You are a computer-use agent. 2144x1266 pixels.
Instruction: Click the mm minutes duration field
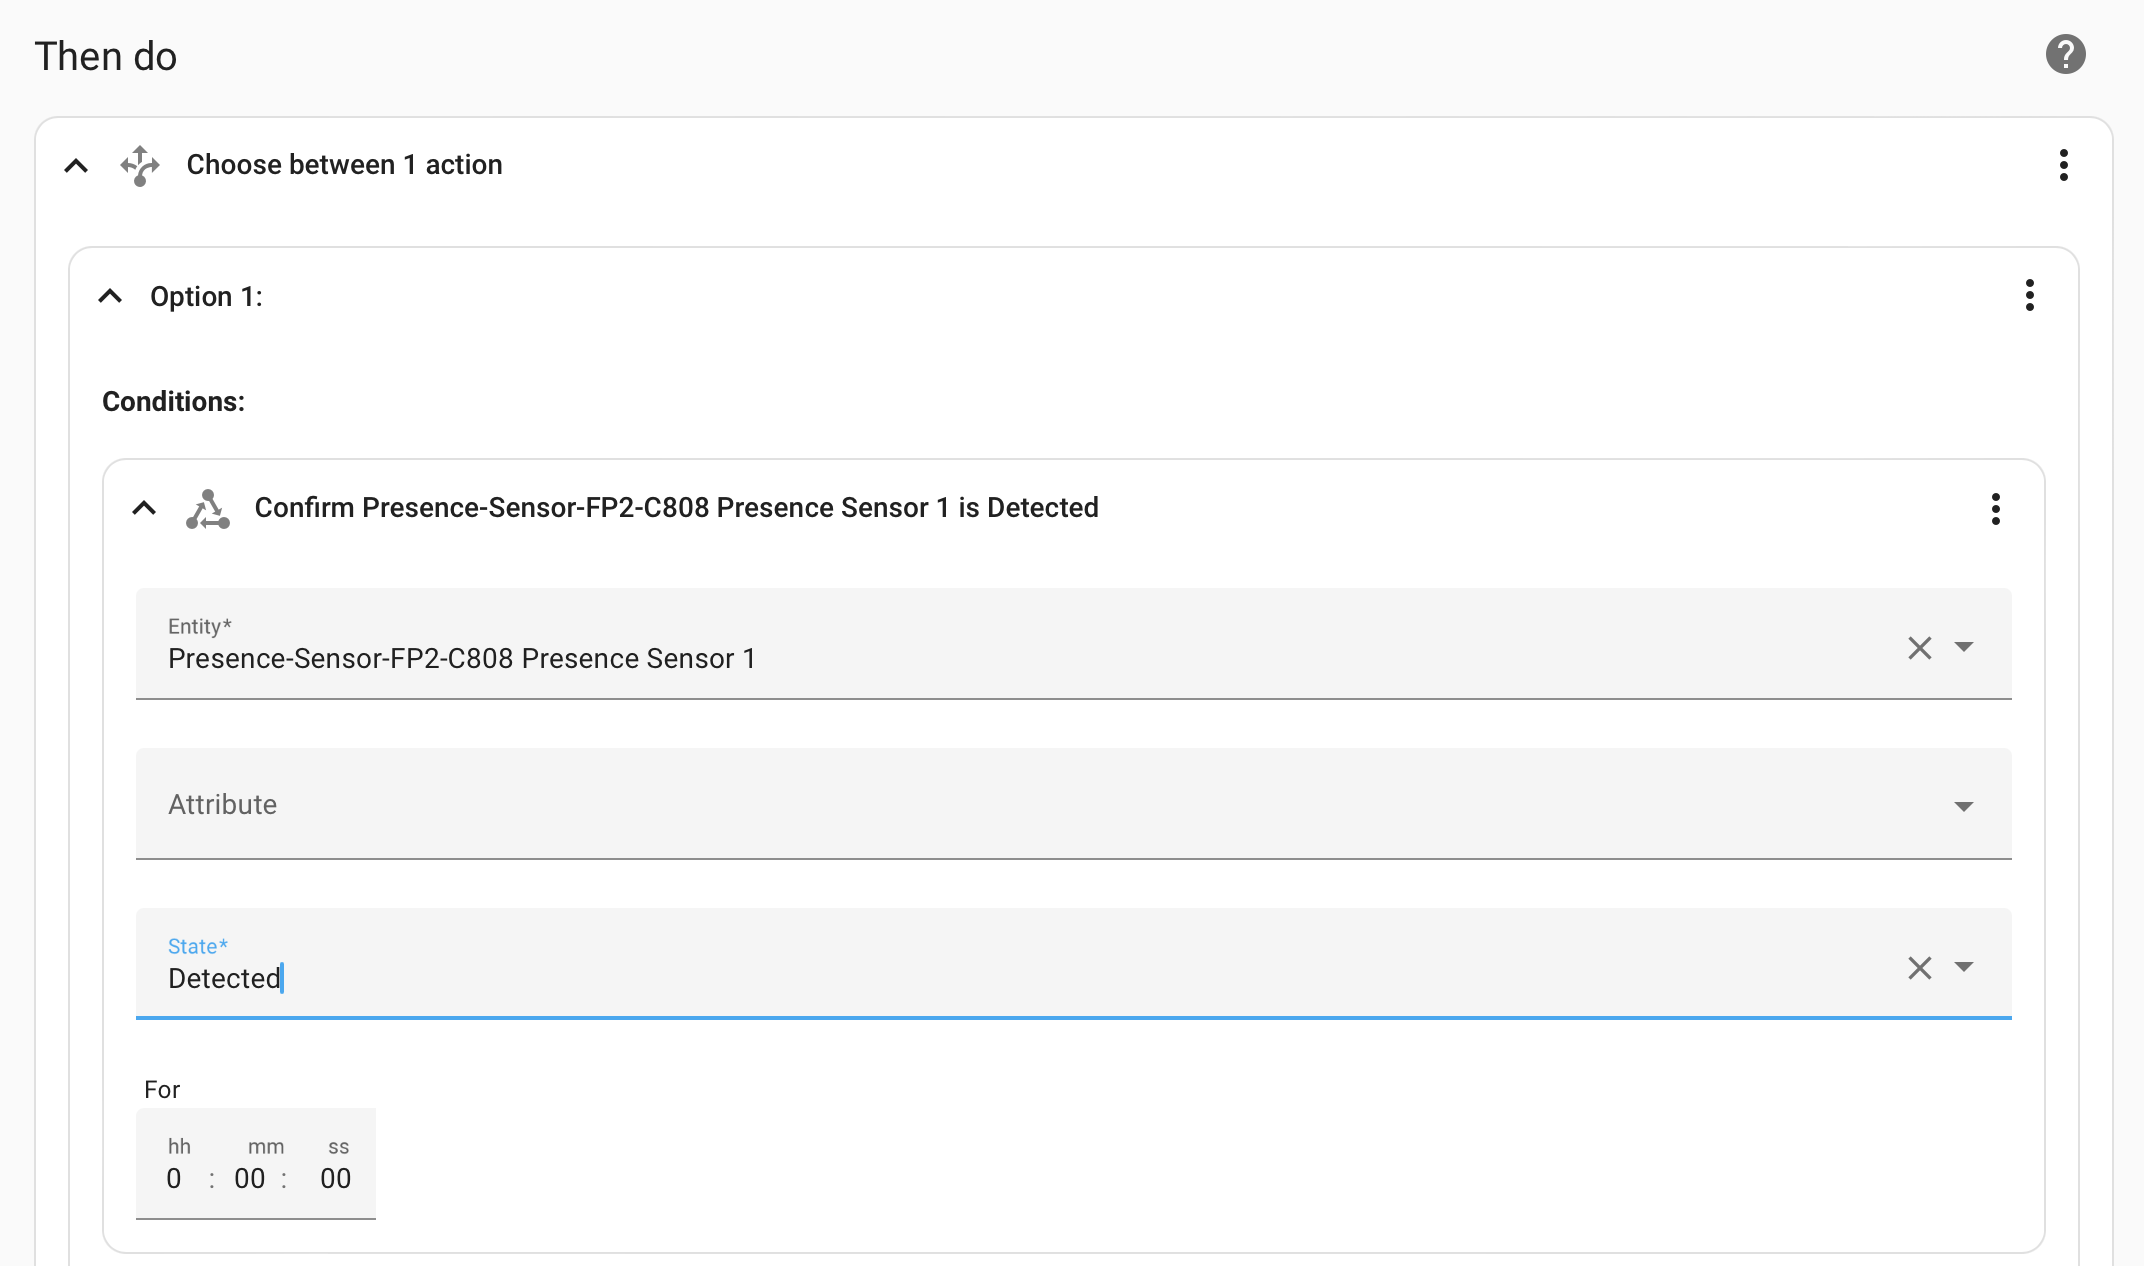pos(249,1178)
